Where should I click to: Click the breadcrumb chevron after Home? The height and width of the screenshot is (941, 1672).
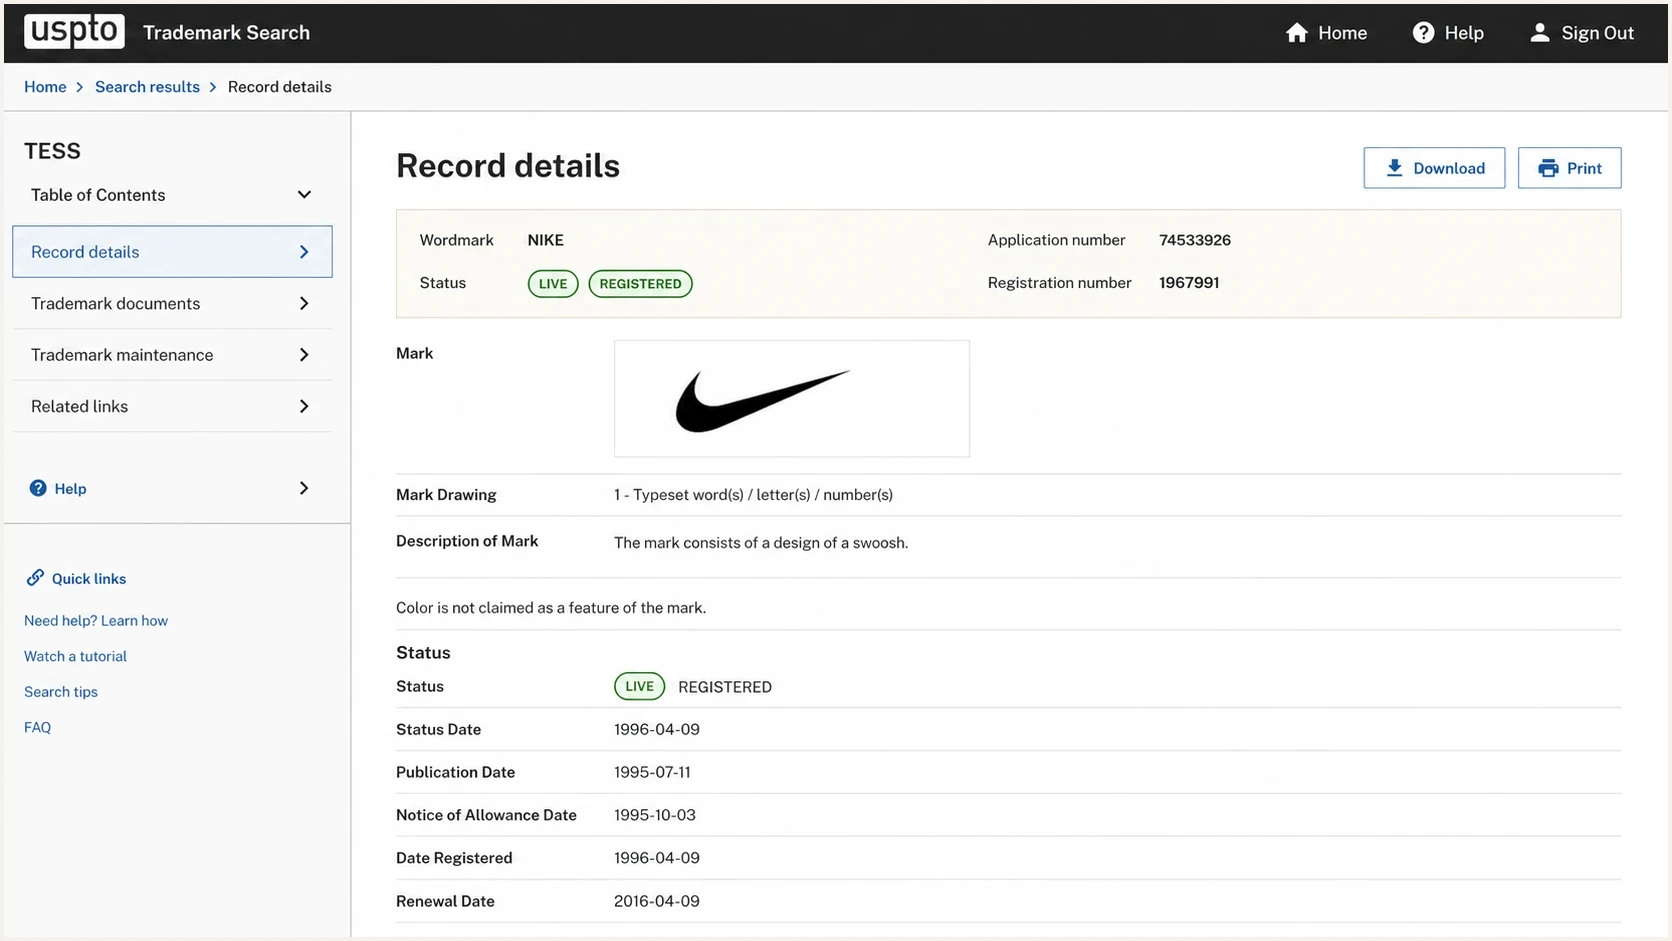[x=80, y=87]
